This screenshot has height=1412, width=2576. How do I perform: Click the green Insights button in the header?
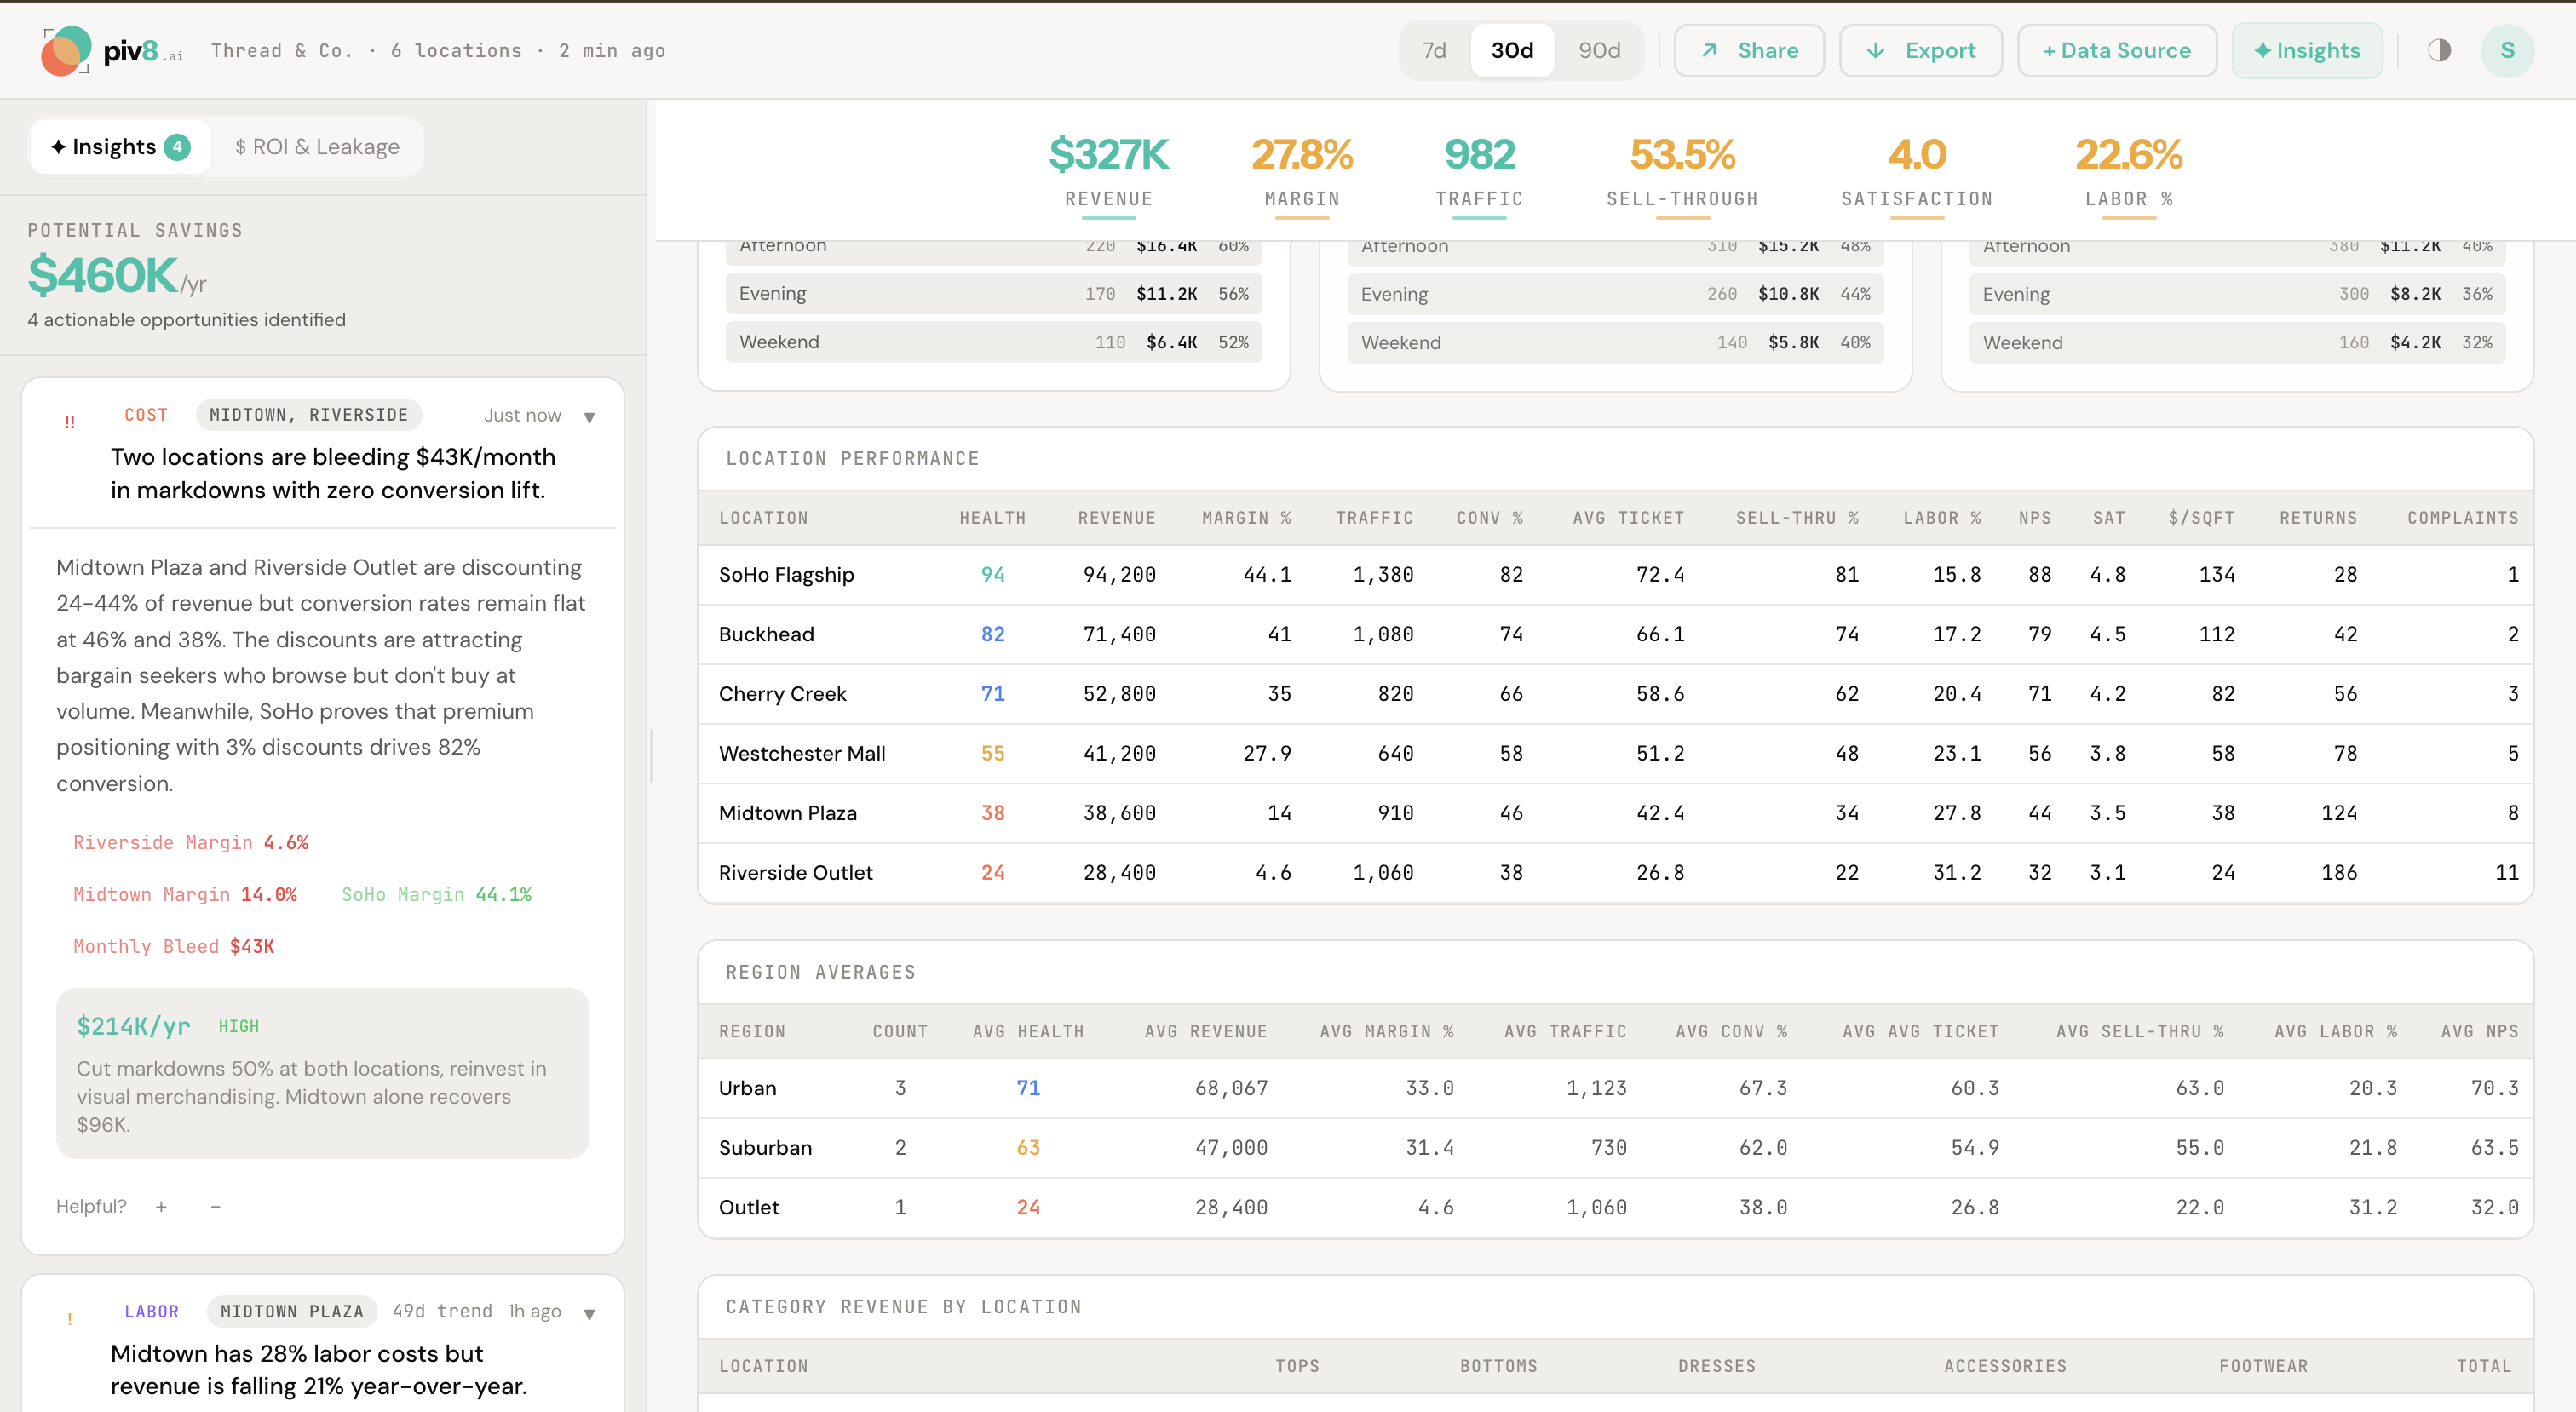pos(2306,50)
